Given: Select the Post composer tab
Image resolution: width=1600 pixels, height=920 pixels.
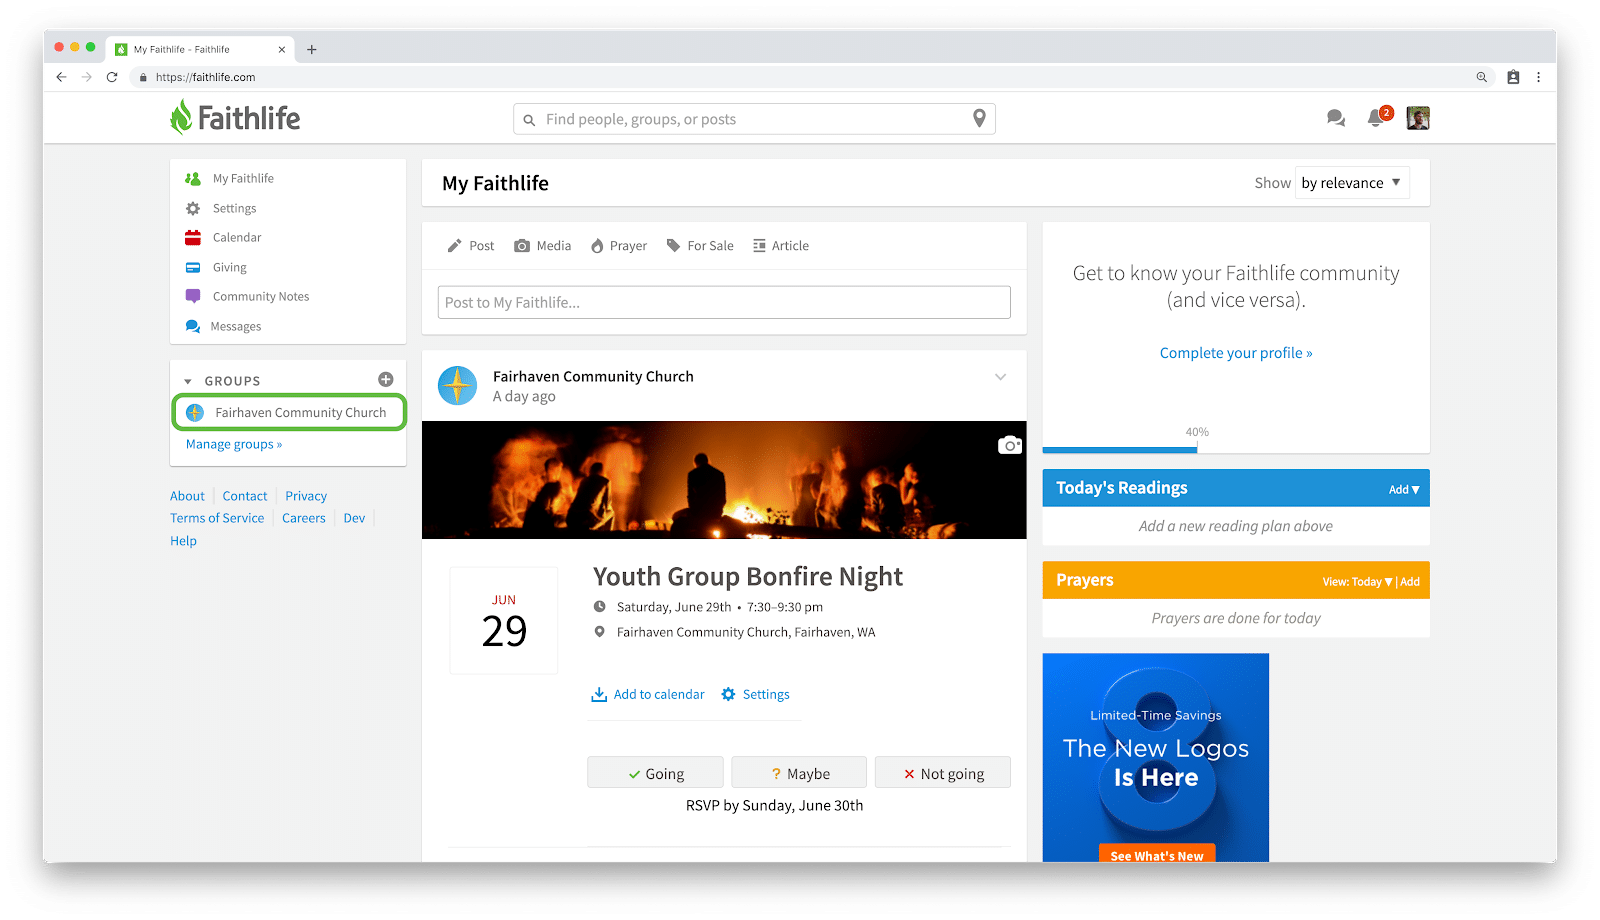Looking at the screenshot, I should [x=470, y=246].
